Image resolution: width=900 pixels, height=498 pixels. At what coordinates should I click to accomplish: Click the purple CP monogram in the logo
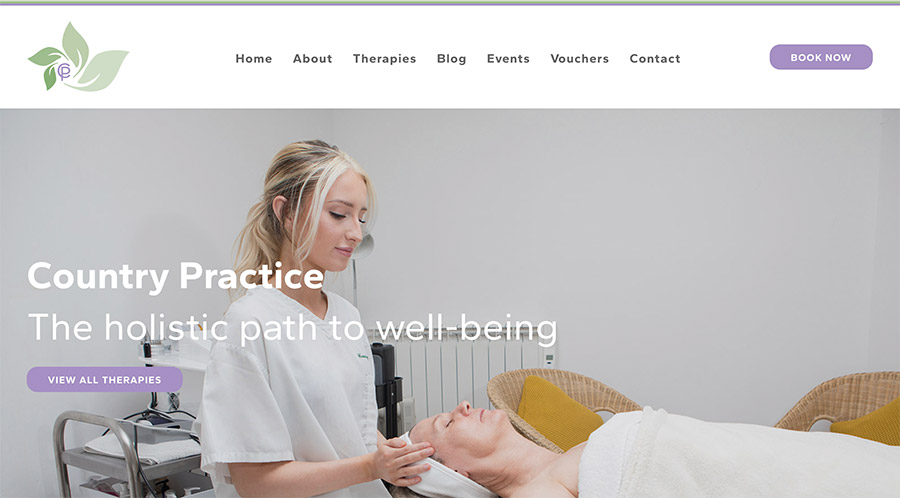pyautogui.click(x=64, y=72)
